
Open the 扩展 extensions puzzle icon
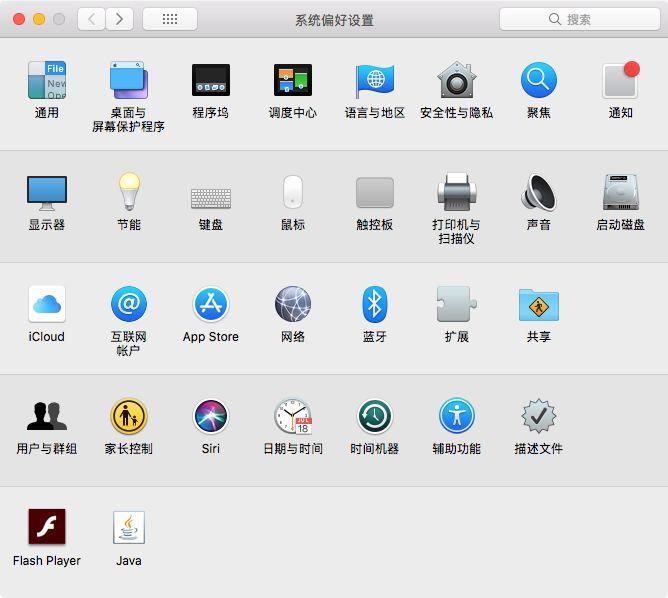(x=456, y=304)
